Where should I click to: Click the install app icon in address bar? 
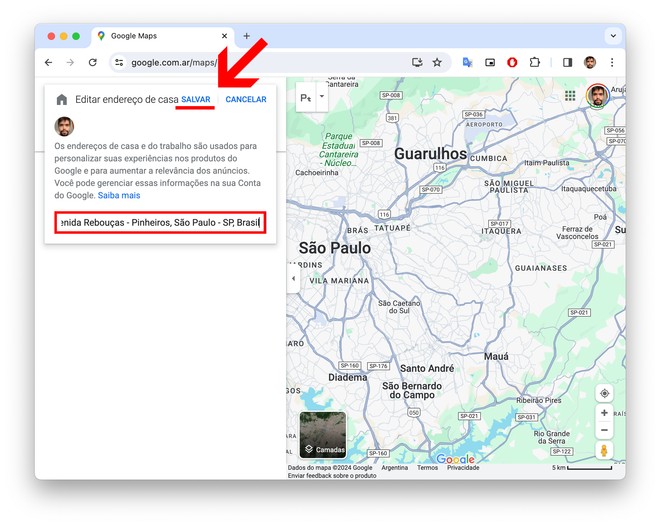[417, 62]
